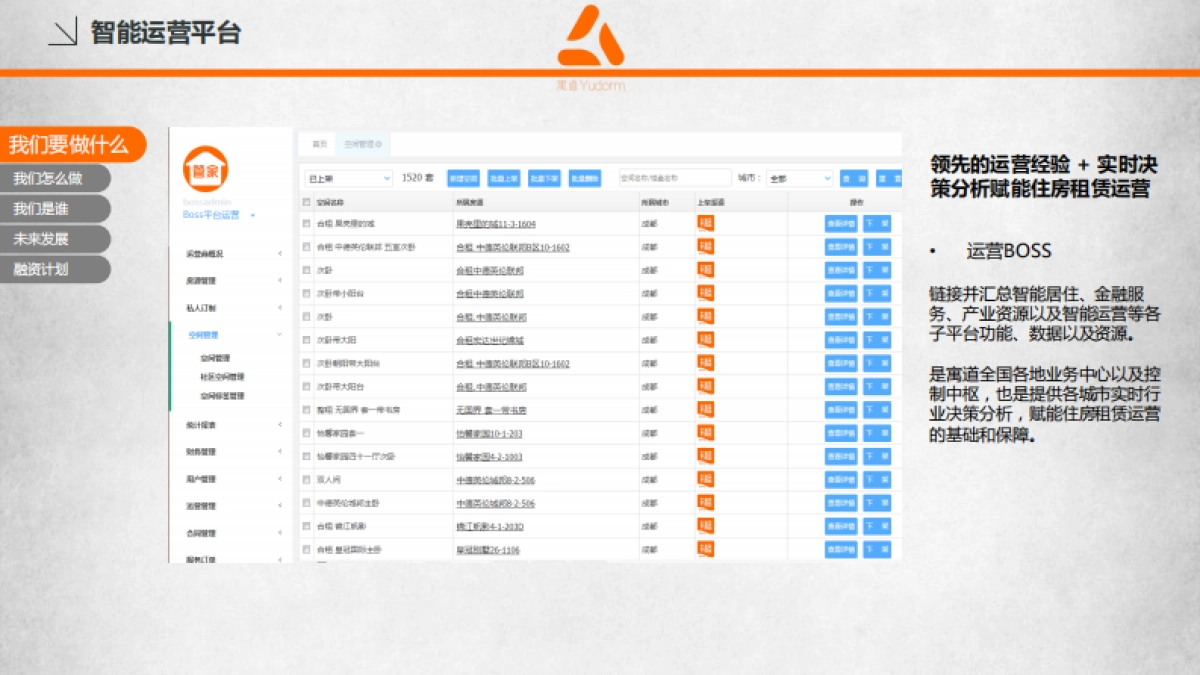
Task: Select 我们怎么做 in the slide navigation
Action: [x=48, y=180]
